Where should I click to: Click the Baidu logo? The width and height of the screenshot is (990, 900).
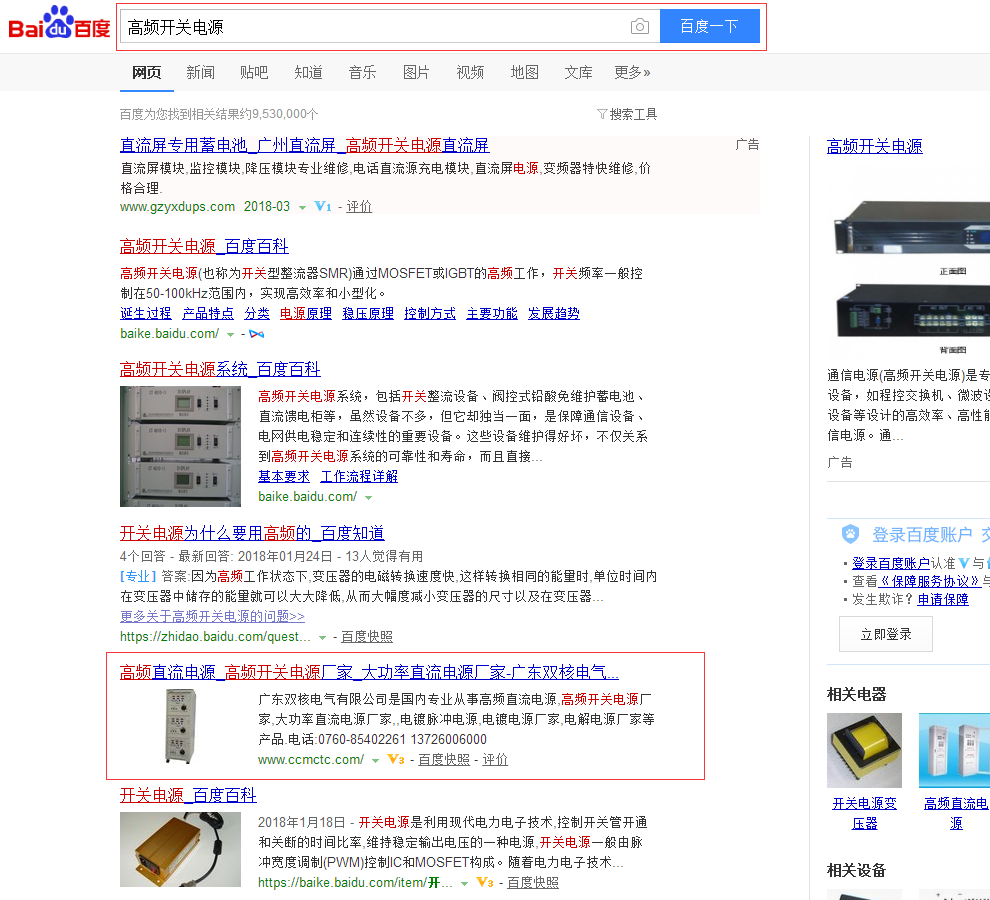tap(59, 25)
